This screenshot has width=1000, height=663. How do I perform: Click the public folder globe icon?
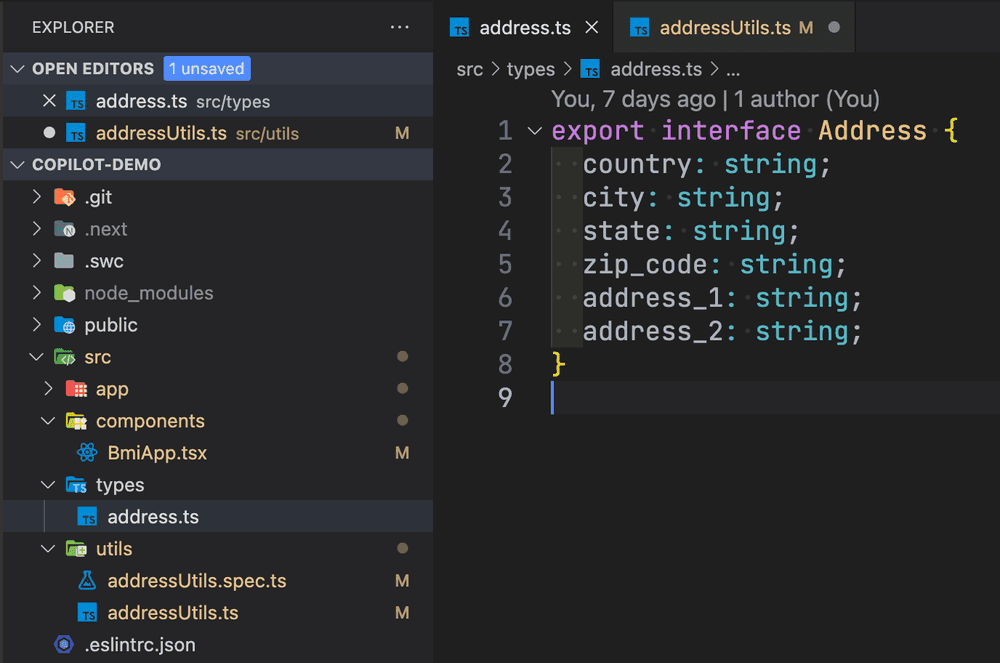[65, 325]
